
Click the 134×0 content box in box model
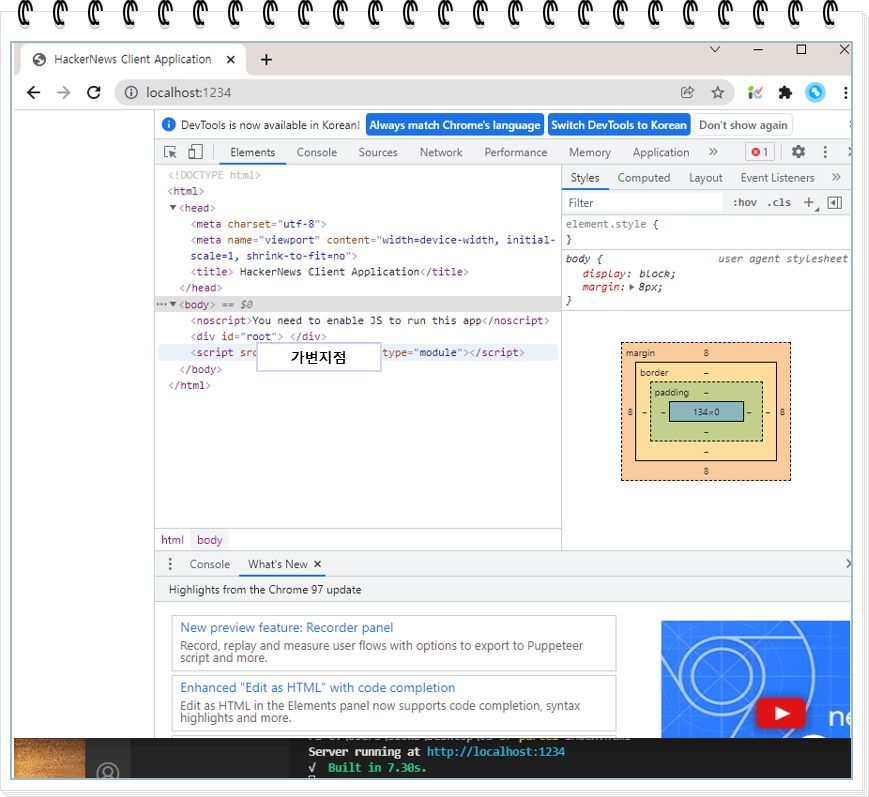tap(706, 412)
